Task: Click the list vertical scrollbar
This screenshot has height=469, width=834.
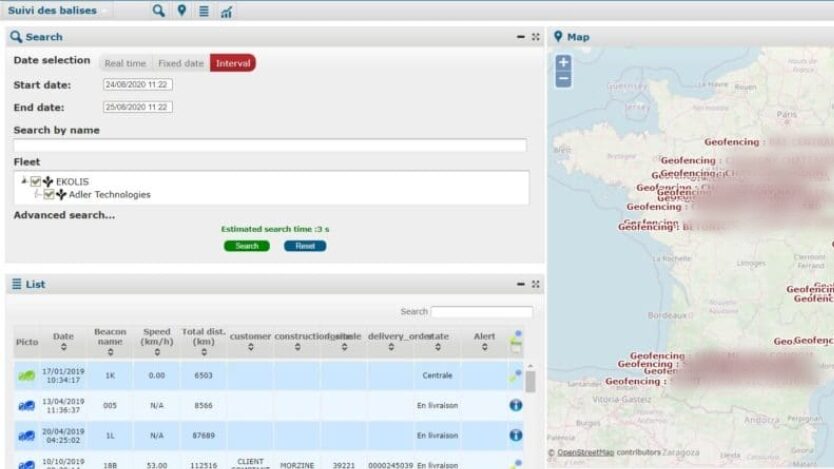Action: pyautogui.click(x=530, y=382)
